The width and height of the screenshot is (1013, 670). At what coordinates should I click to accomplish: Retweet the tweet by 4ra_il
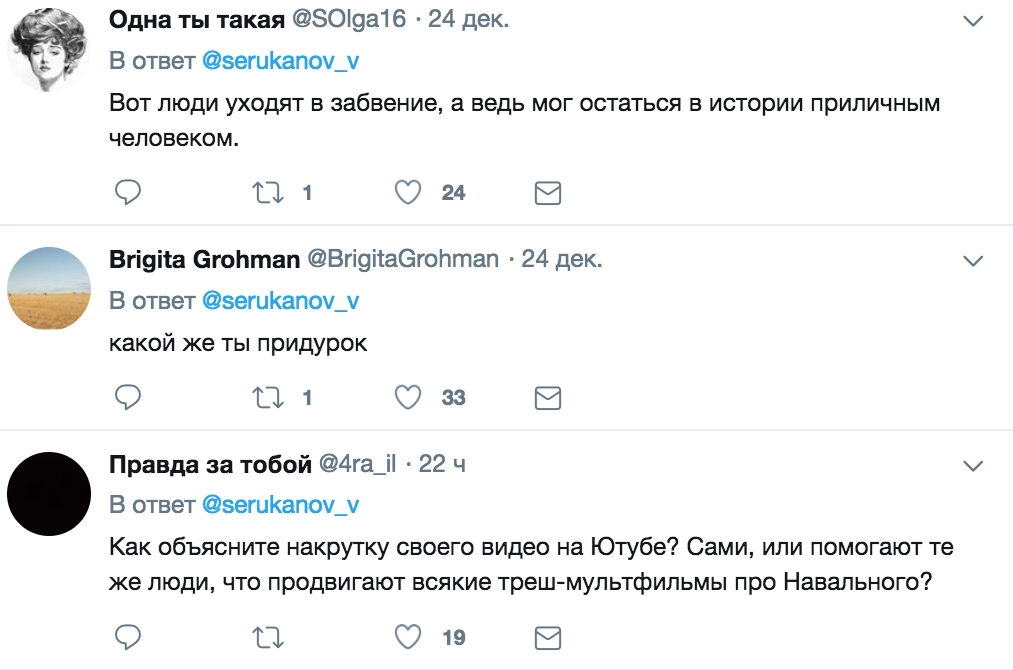(x=267, y=636)
